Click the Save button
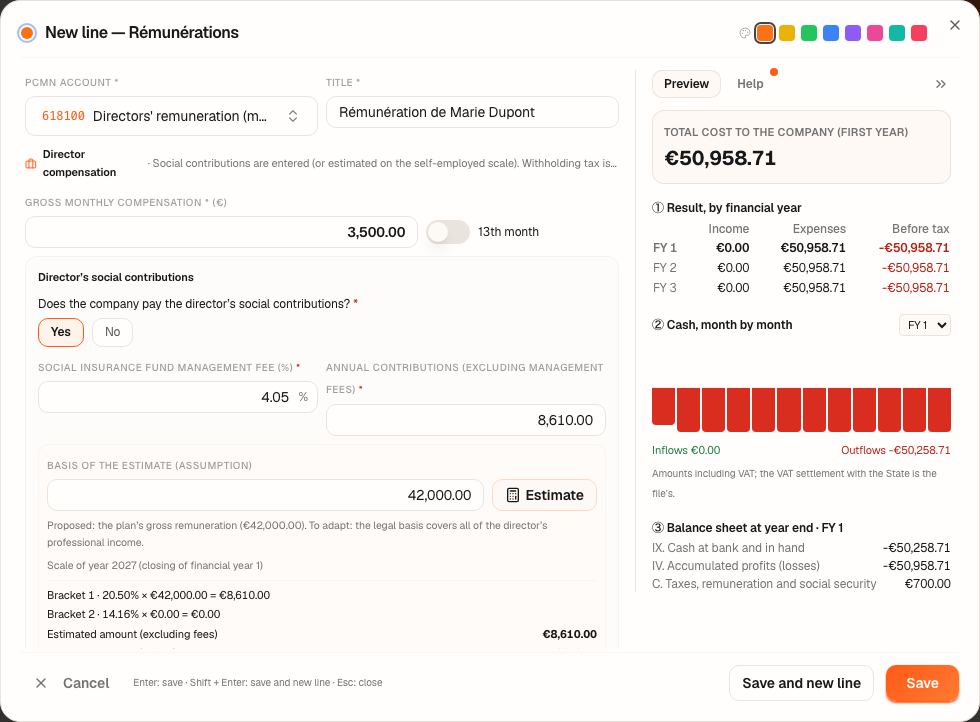The height and width of the screenshot is (722, 980). coord(922,683)
